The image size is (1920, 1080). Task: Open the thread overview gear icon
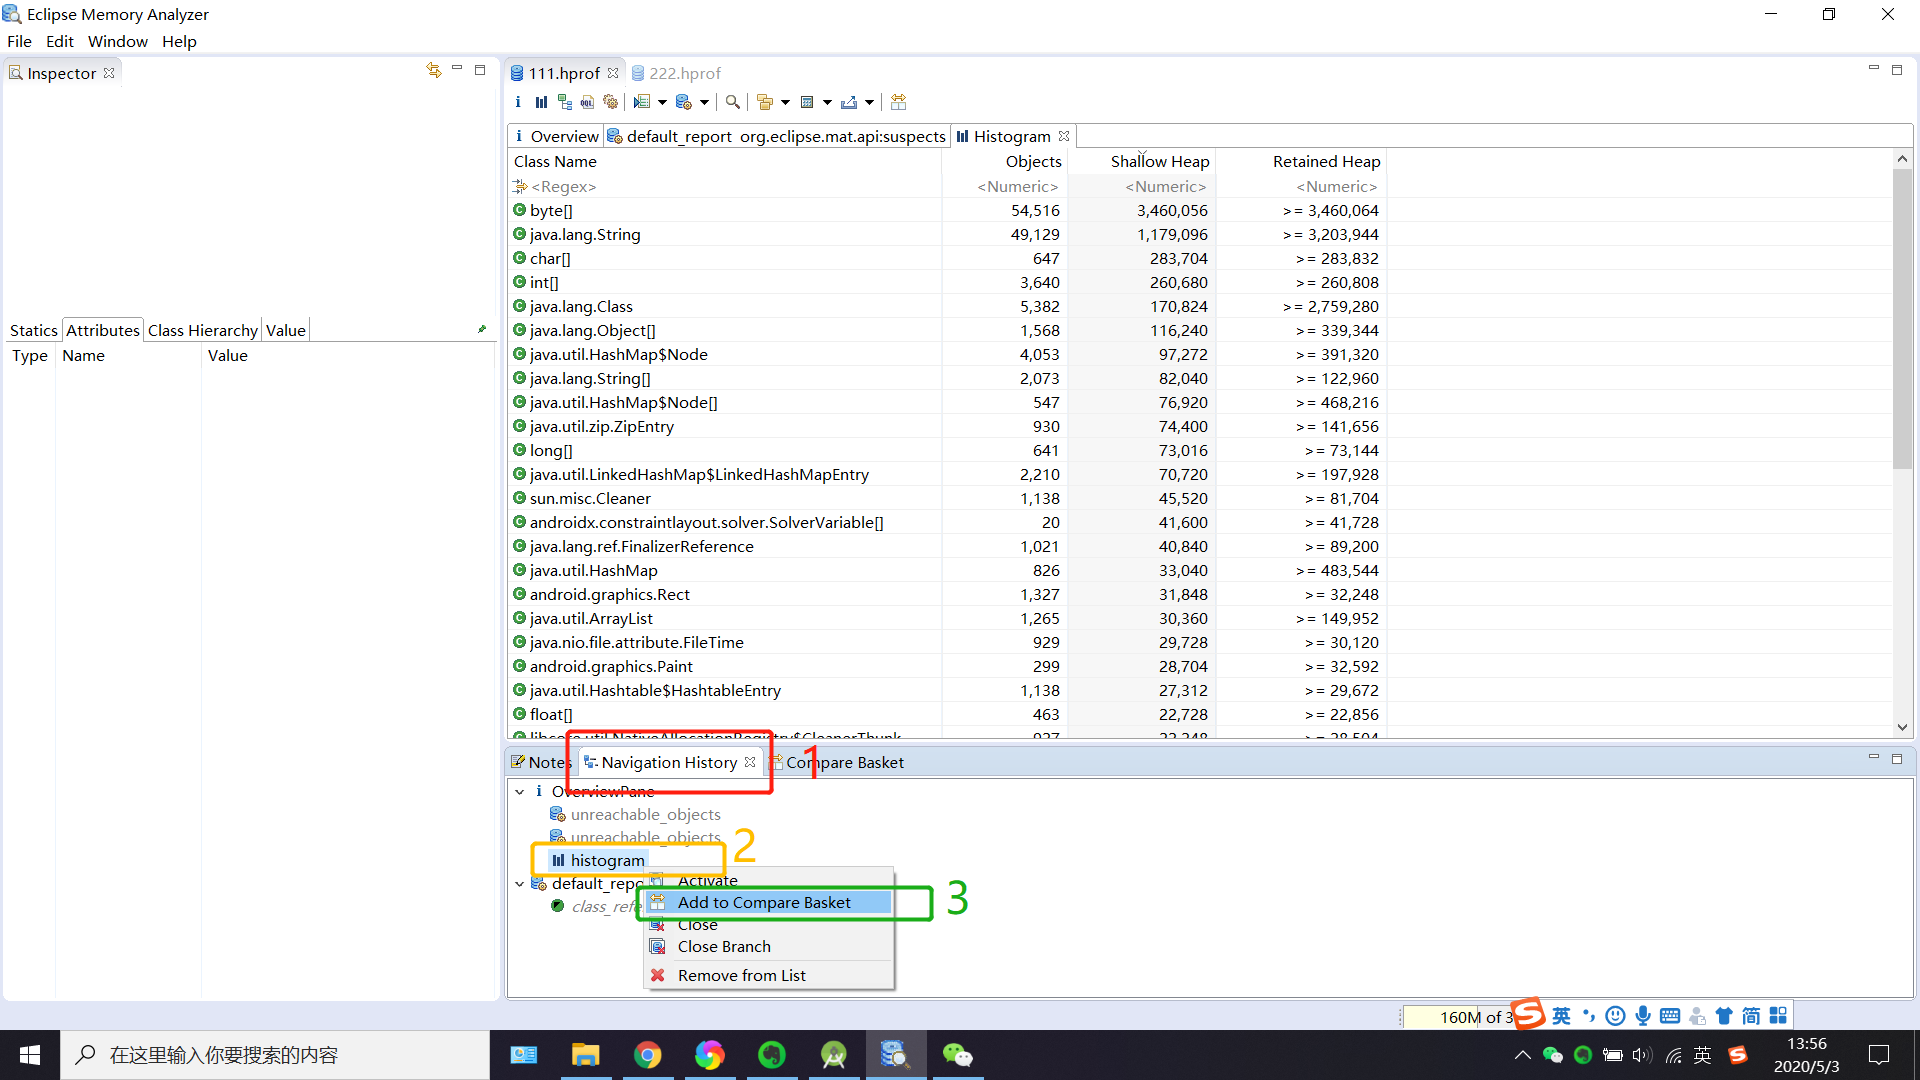pos(611,102)
